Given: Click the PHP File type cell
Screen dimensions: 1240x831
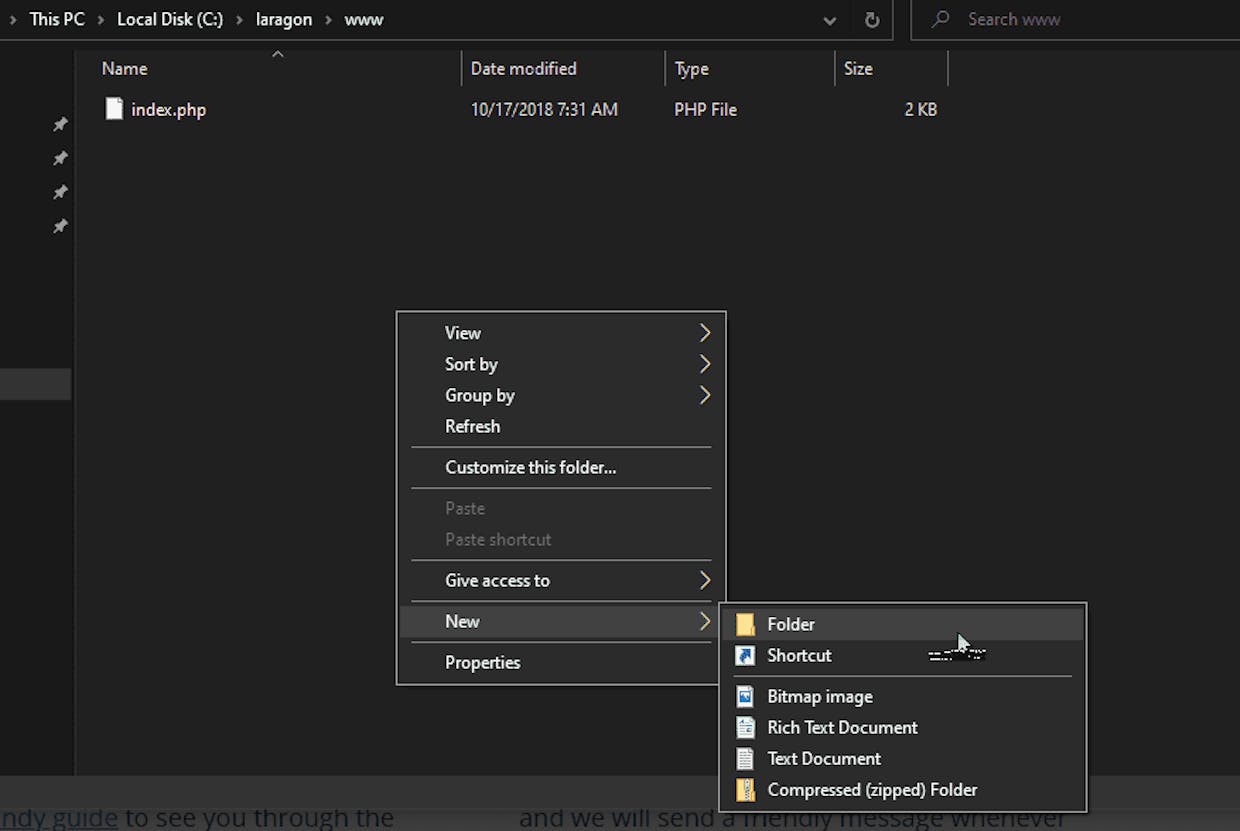Looking at the screenshot, I should click(x=705, y=110).
